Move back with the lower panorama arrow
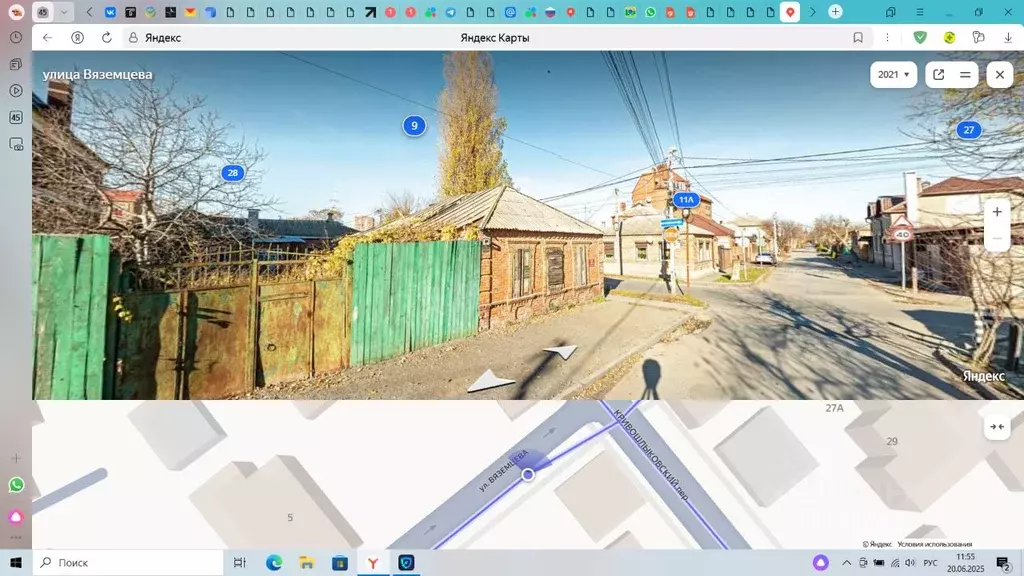 click(x=490, y=381)
